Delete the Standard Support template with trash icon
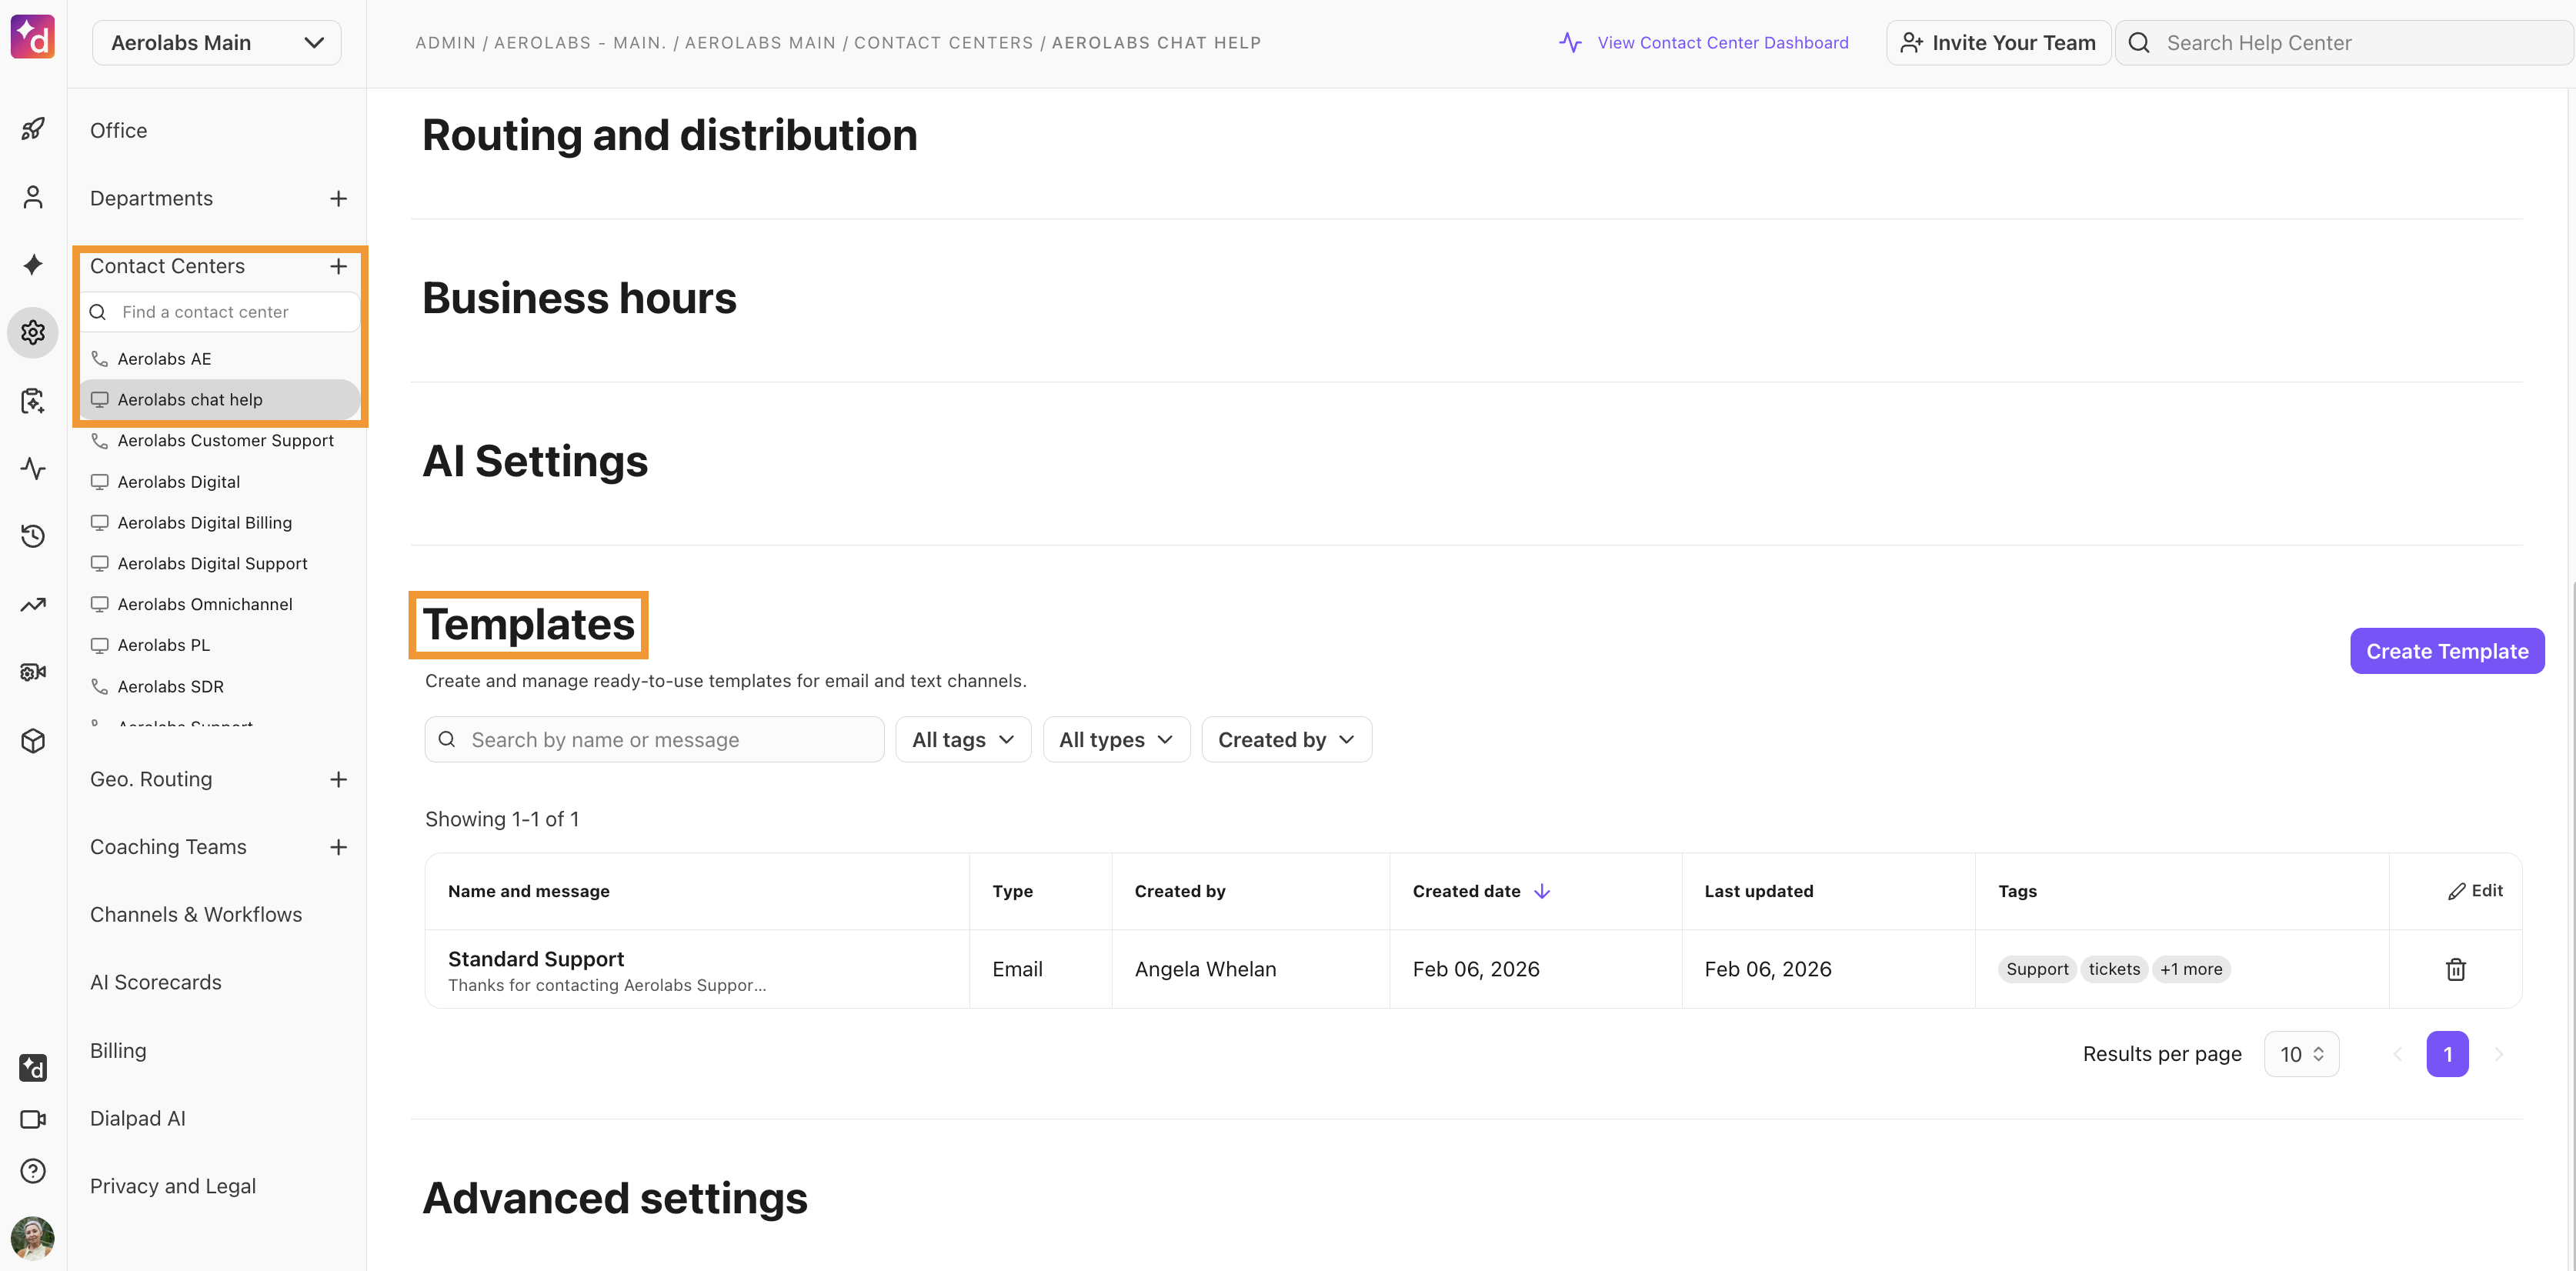This screenshot has width=2576, height=1271. (2456, 969)
